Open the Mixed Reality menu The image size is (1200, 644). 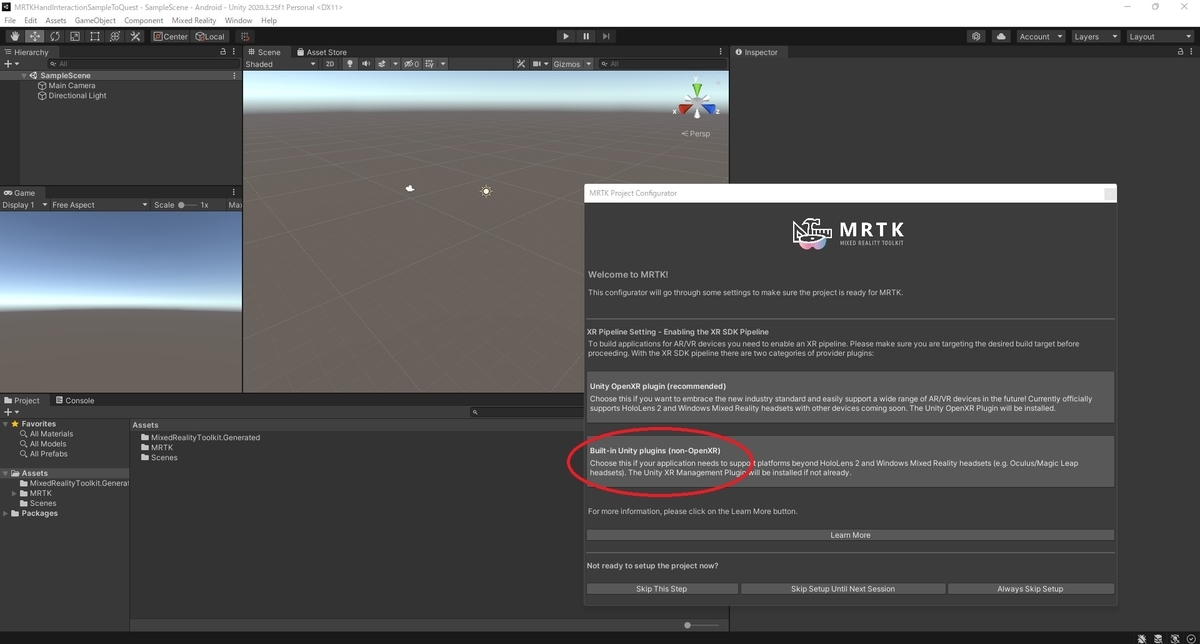pyautogui.click(x=193, y=19)
